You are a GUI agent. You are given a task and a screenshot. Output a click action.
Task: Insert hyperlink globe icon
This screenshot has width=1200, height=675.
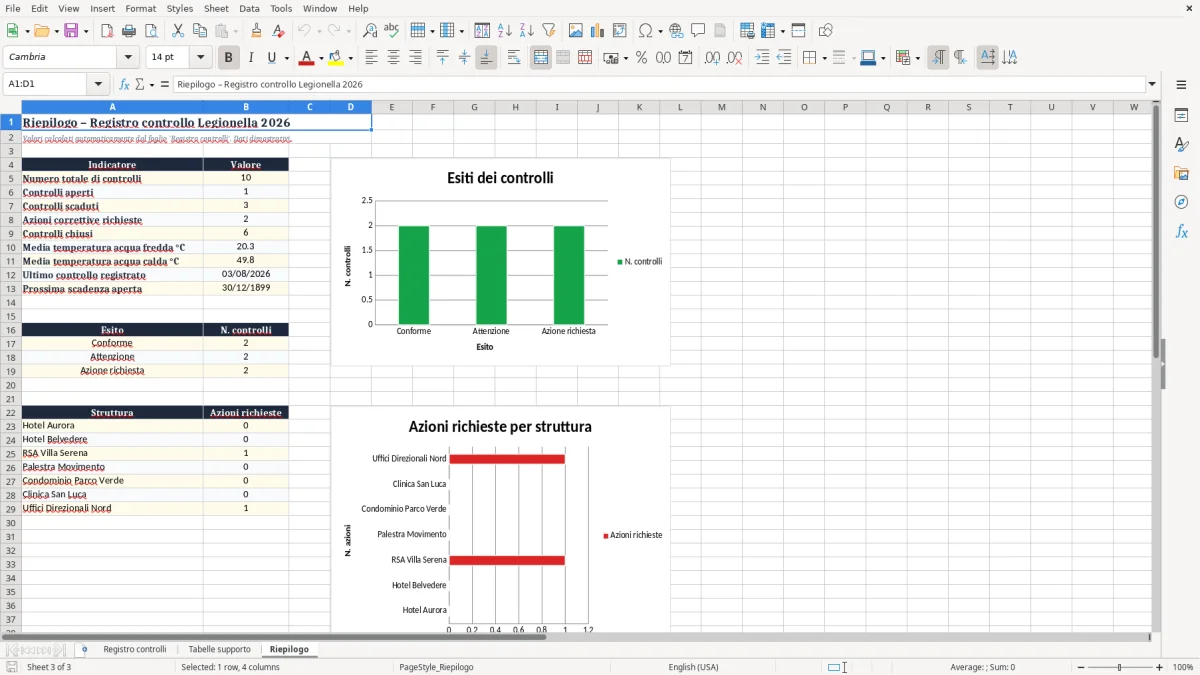pos(676,31)
